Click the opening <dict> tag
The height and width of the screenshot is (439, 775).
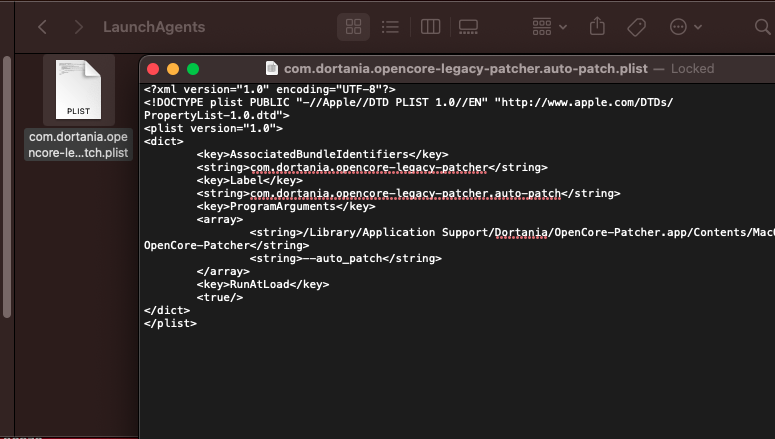(x=164, y=141)
